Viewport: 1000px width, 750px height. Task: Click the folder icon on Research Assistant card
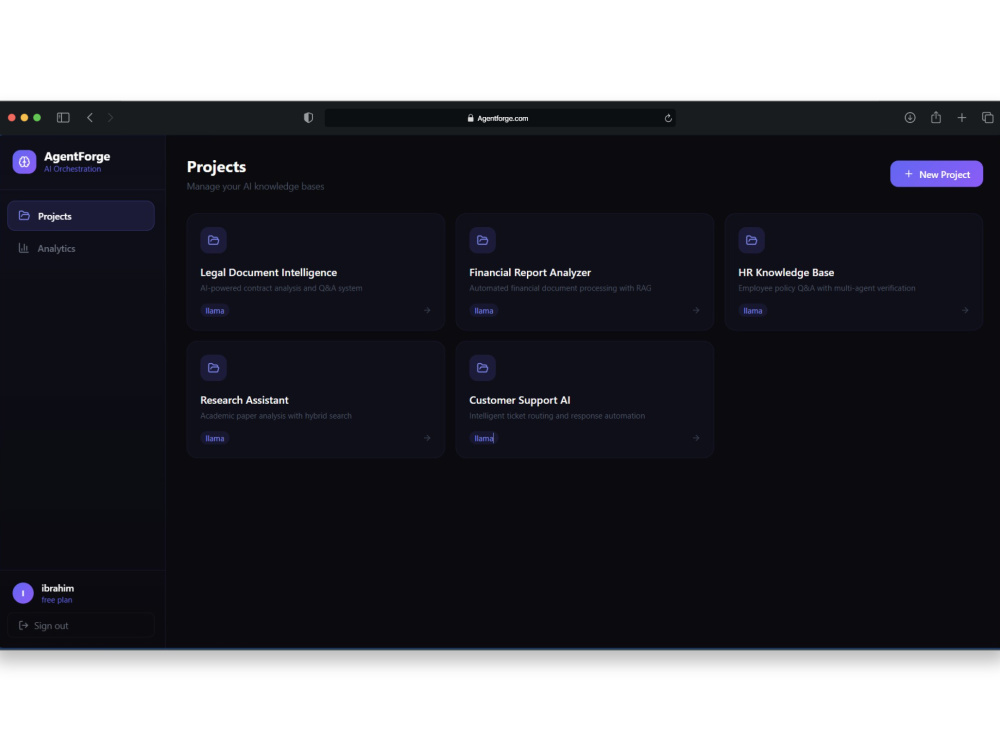[x=214, y=368]
